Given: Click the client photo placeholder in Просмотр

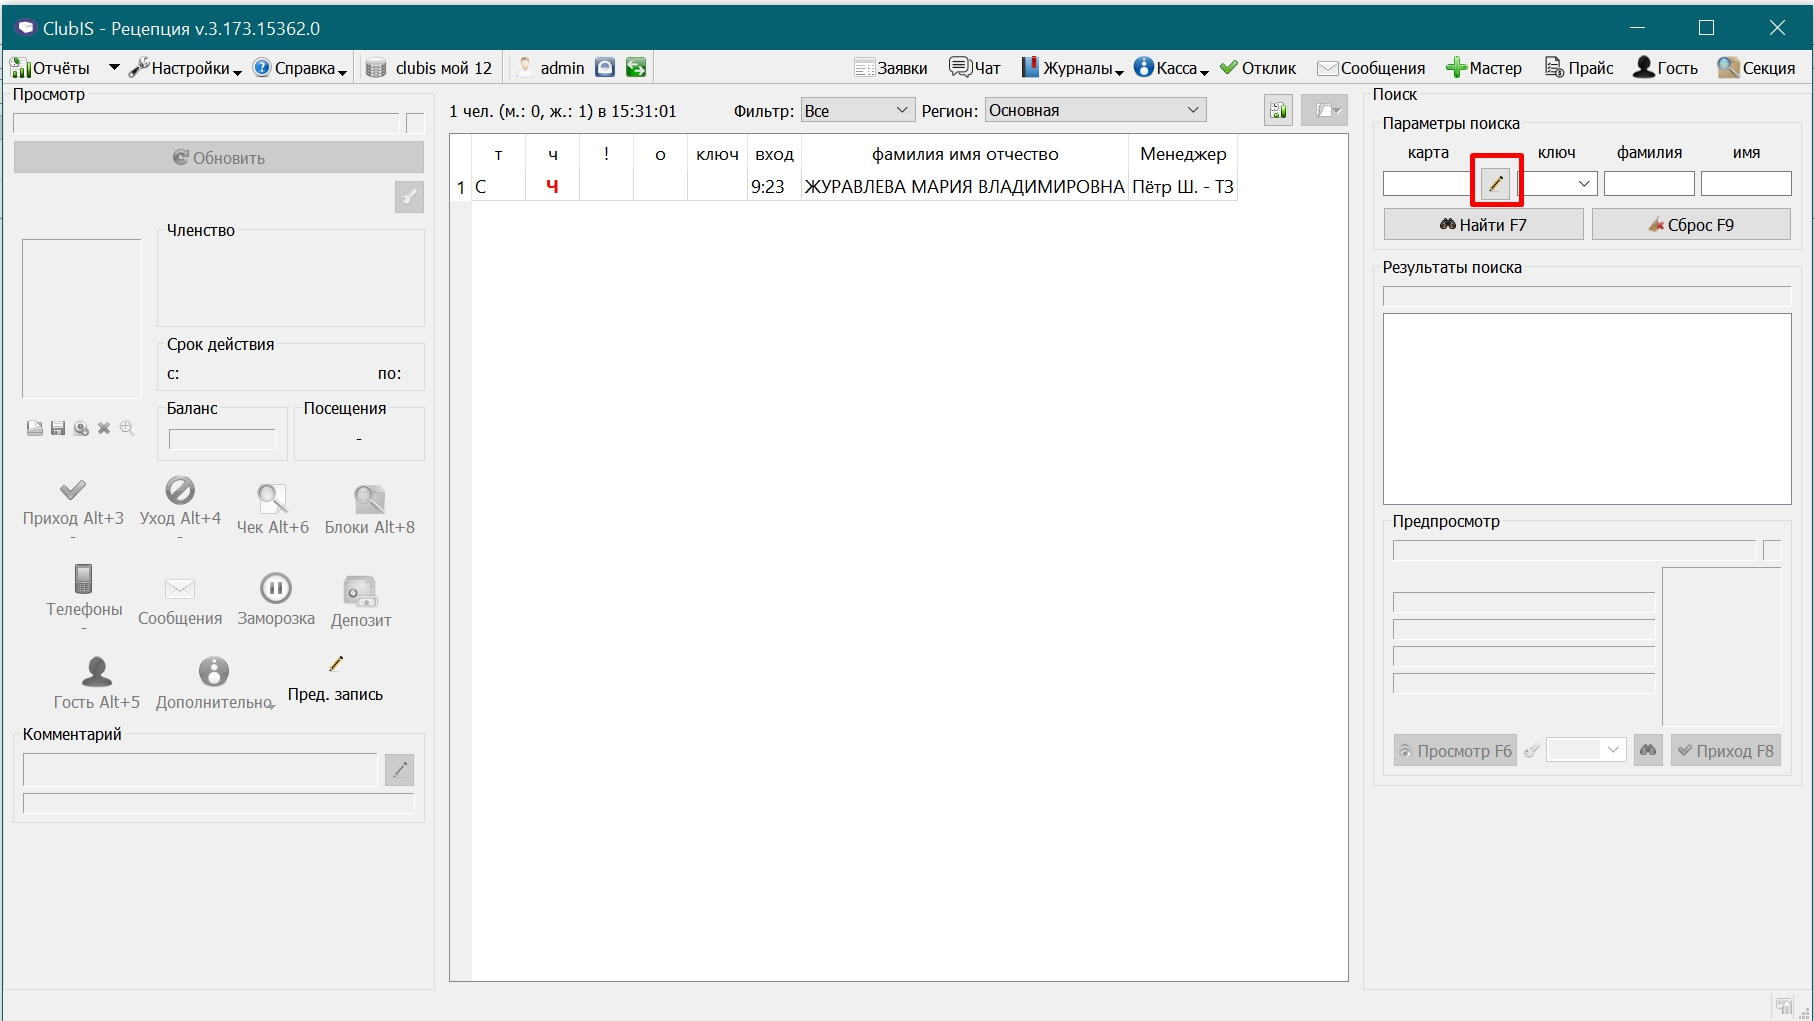Looking at the screenshot, I should coord(82,318).
